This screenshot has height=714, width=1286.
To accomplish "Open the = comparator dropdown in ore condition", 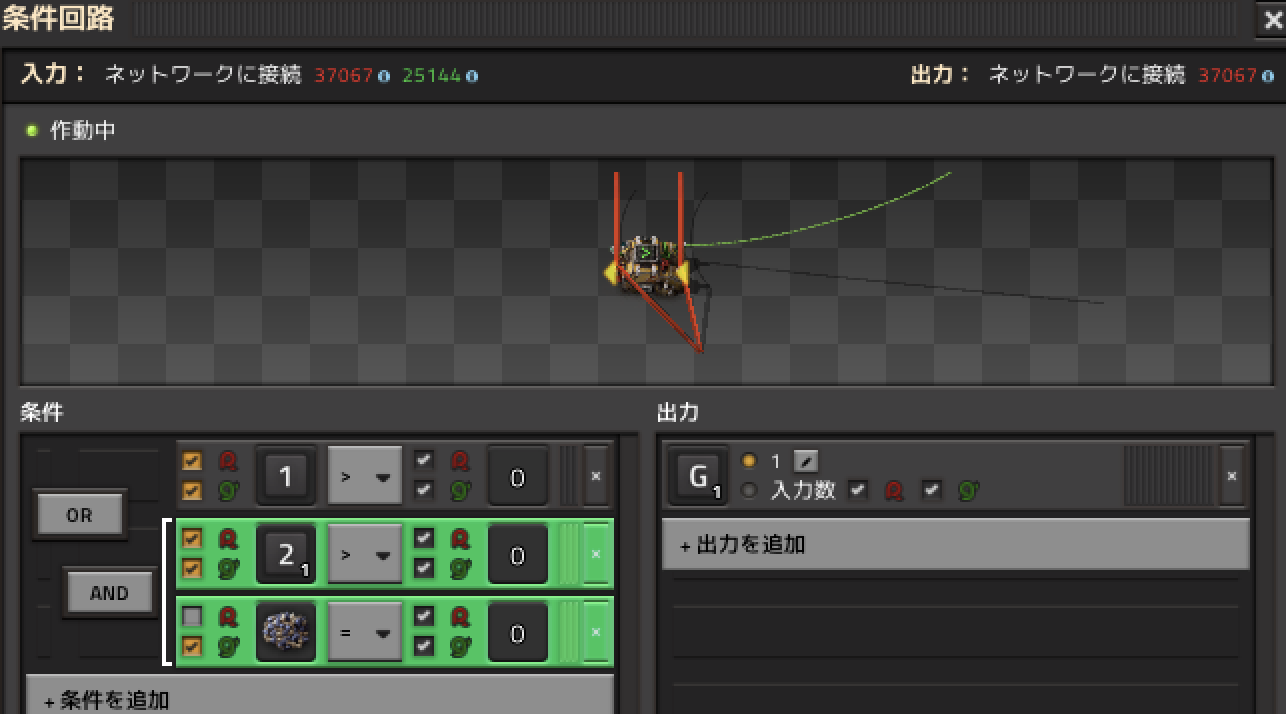I will [365, 632].
